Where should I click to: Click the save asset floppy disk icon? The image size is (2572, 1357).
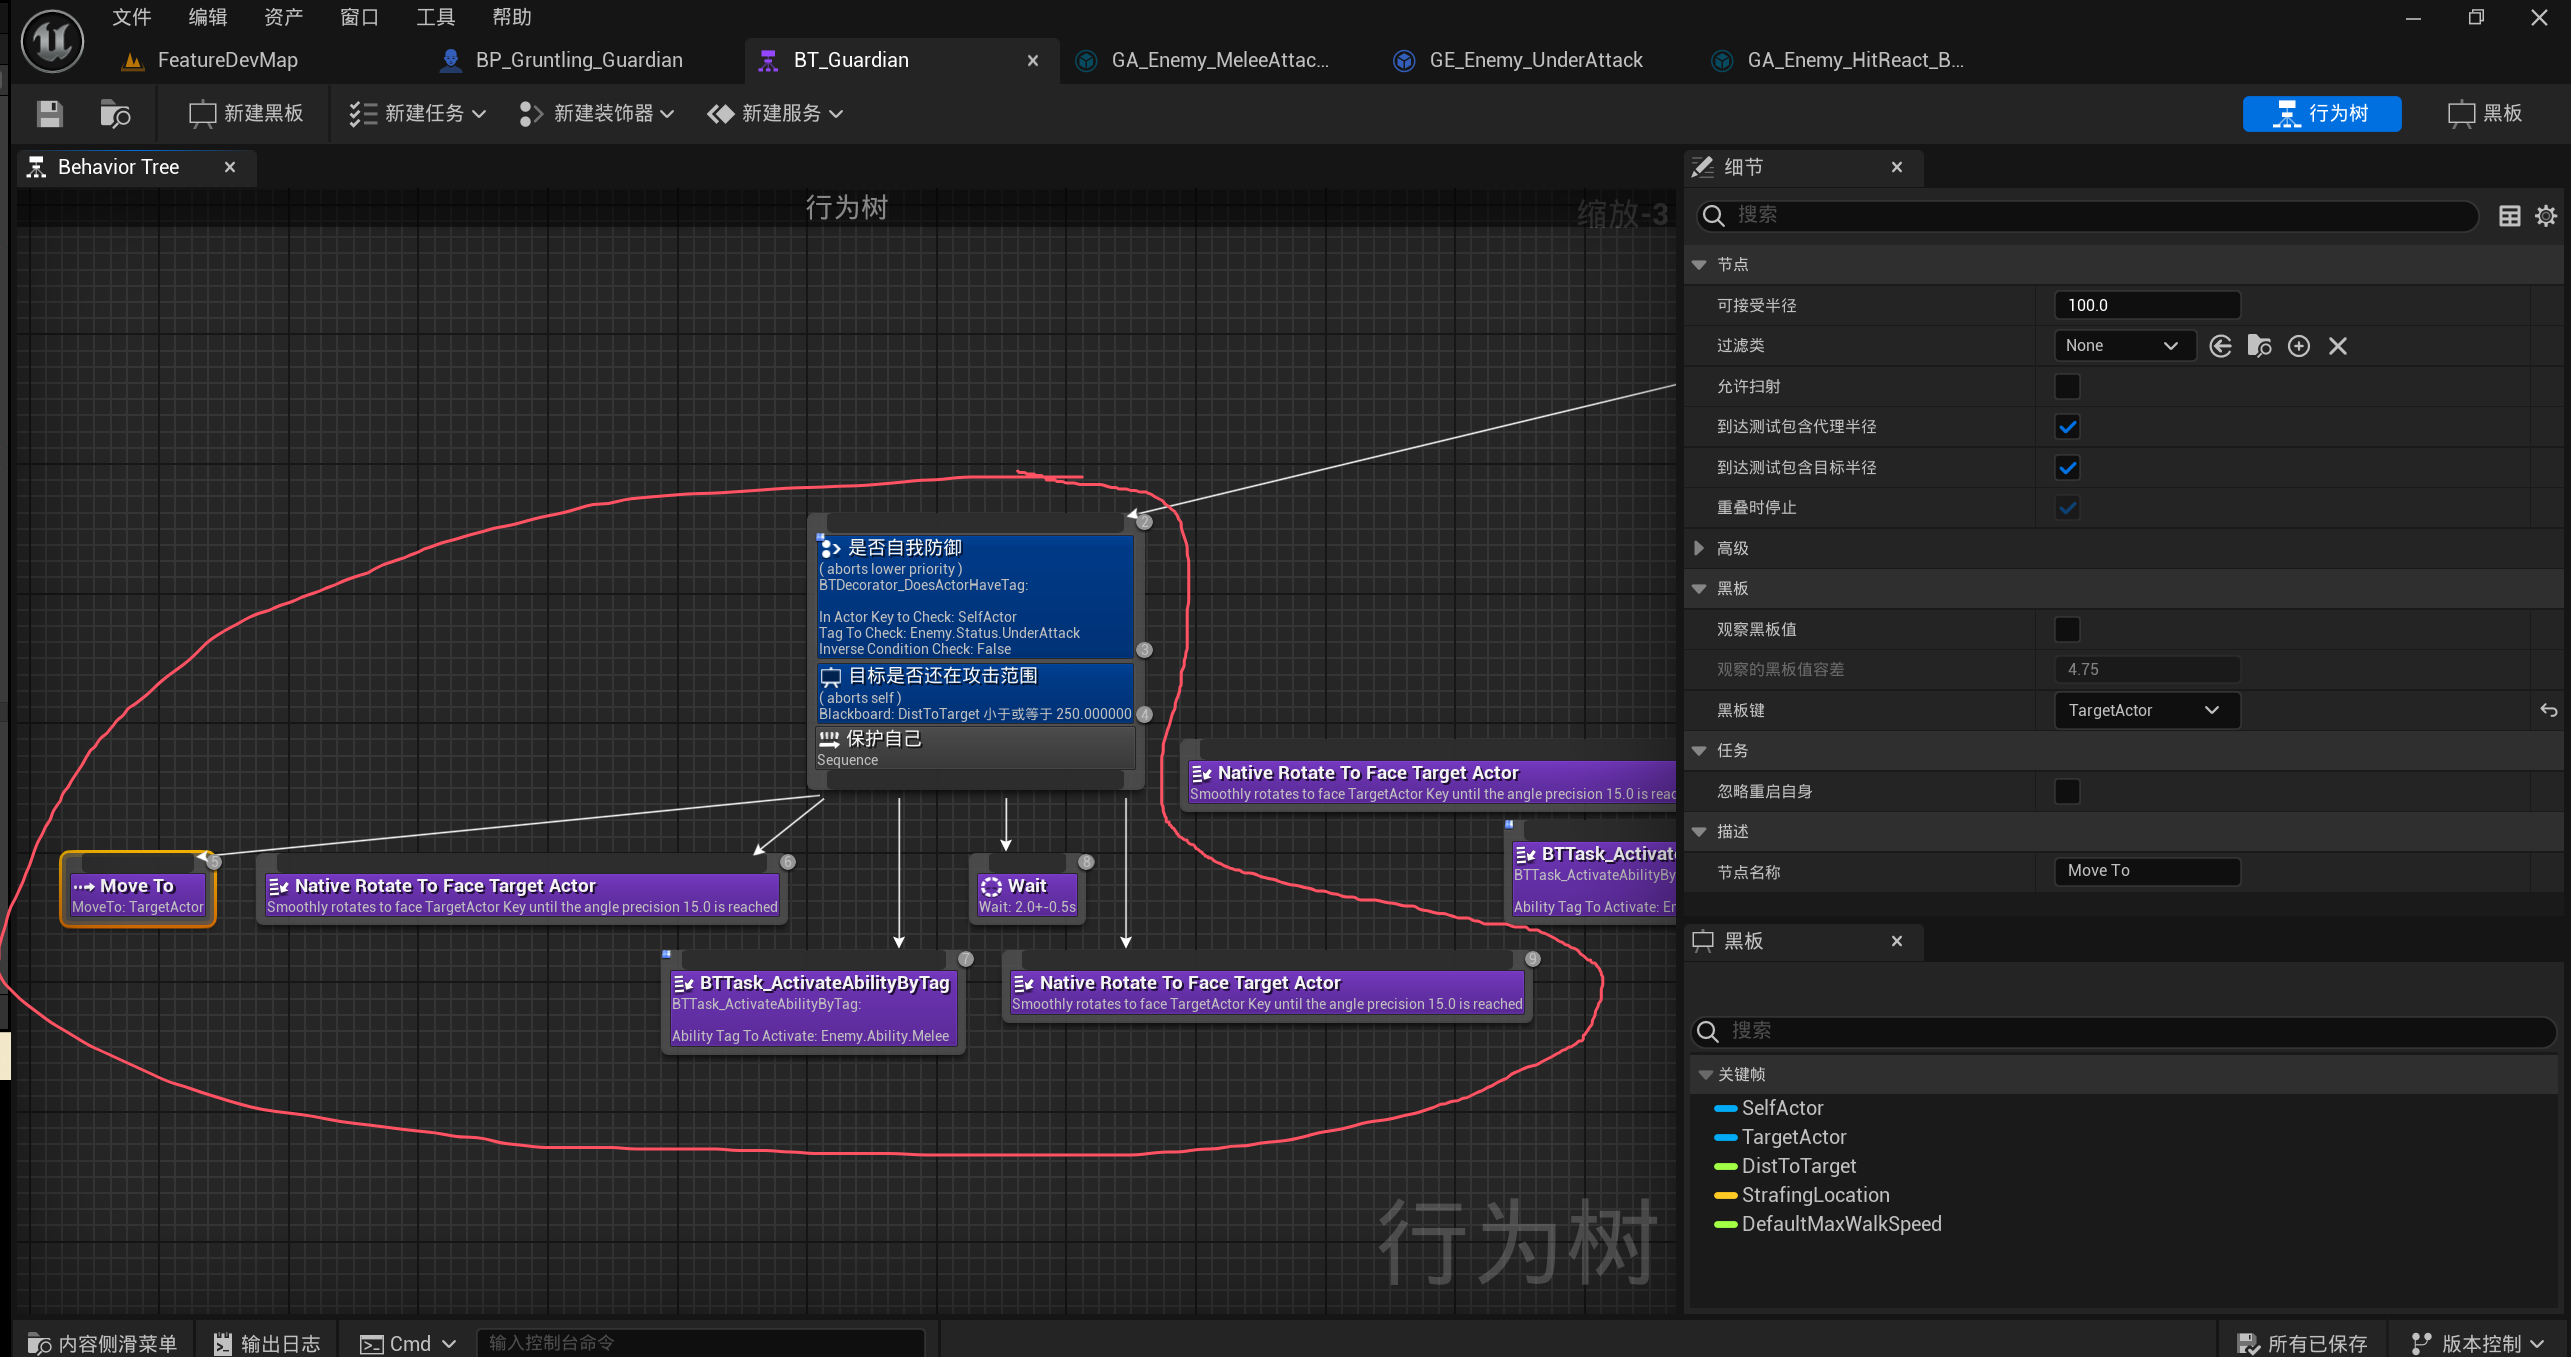(x=49, y=114)
